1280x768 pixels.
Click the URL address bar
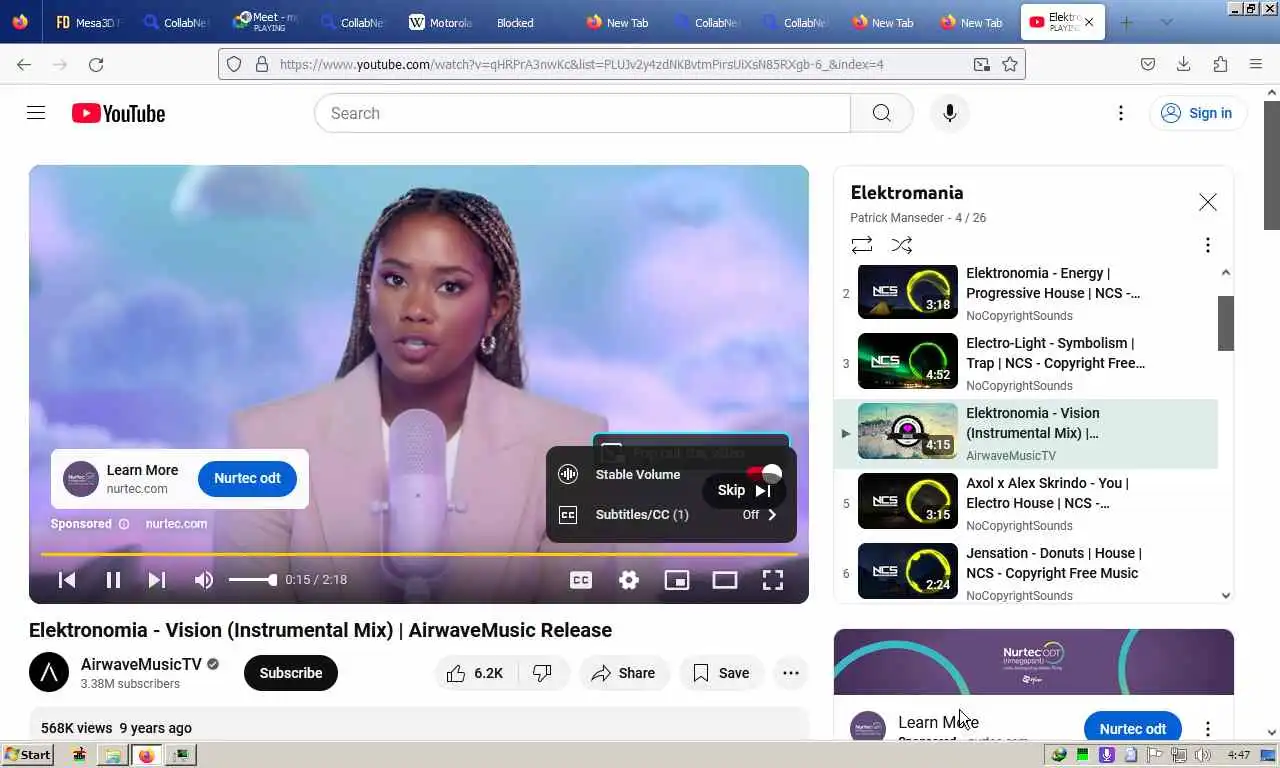point(622,64)
